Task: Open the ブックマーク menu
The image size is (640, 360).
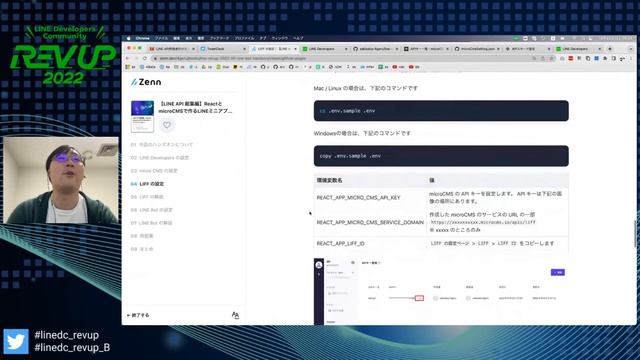Action: click(220, 38)
